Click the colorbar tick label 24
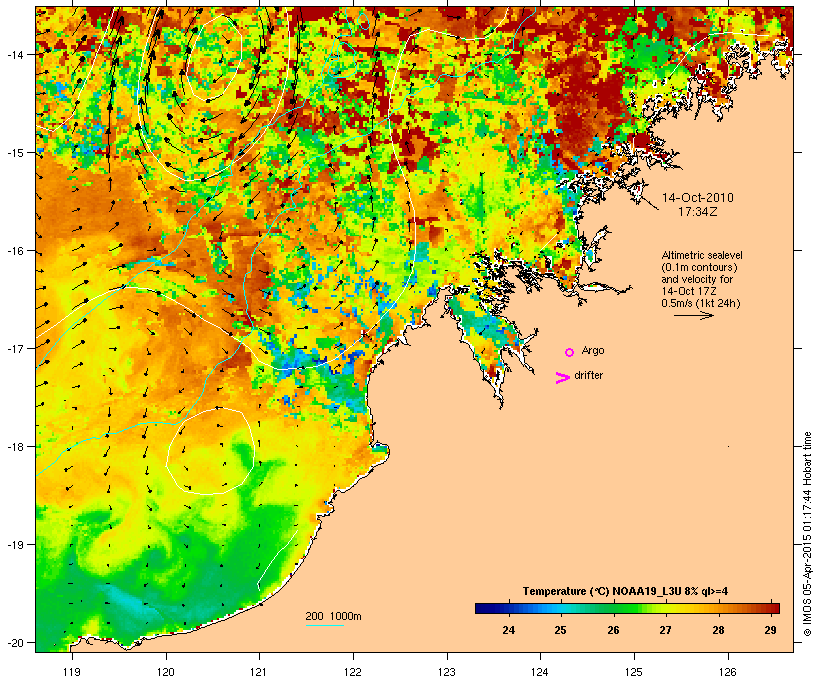This screenshot has width=820, height=680. [x=508, y=630]
